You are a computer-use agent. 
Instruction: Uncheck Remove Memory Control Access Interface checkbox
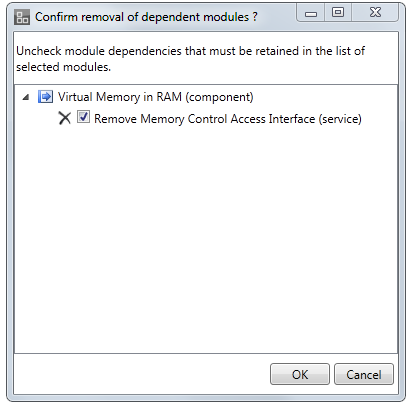83,117
